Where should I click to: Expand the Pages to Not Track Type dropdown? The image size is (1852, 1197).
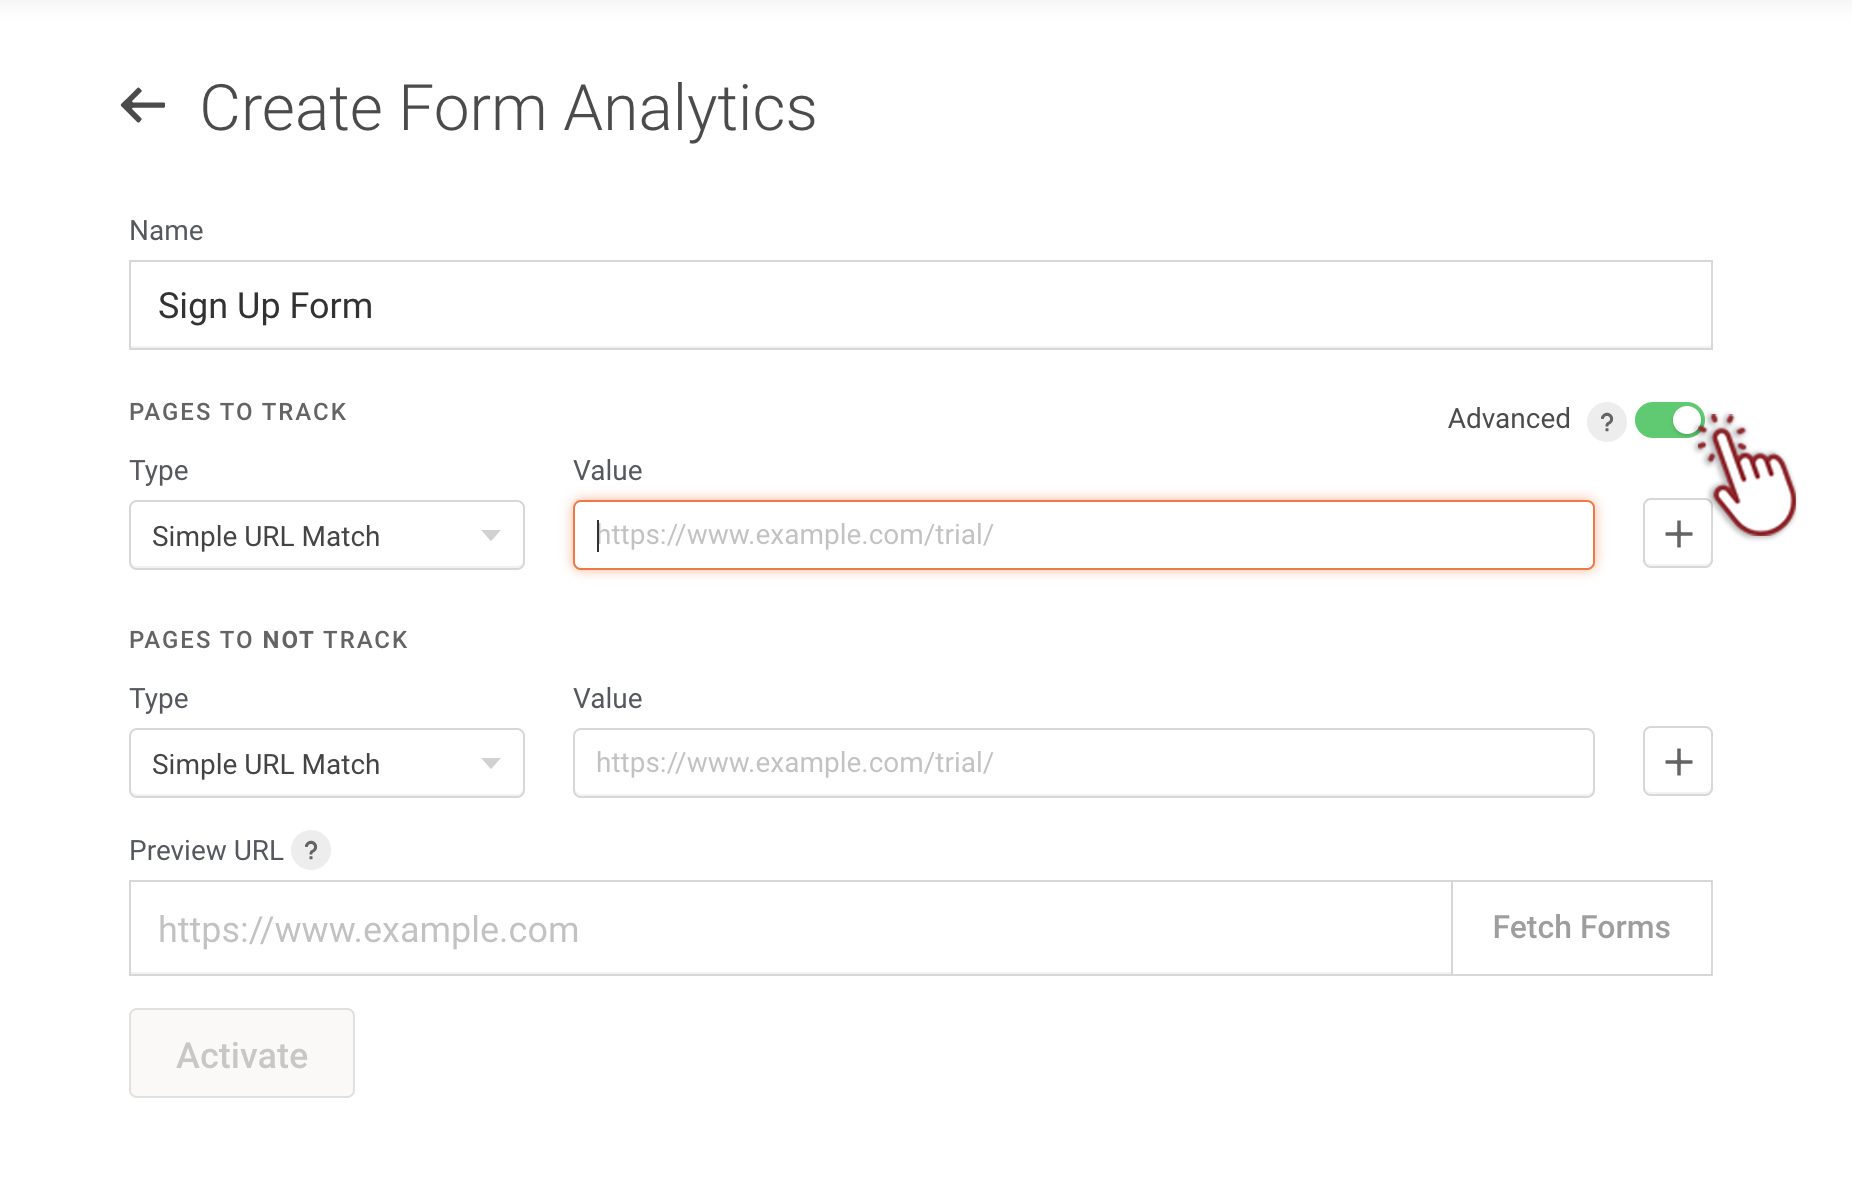pos(326,764)
